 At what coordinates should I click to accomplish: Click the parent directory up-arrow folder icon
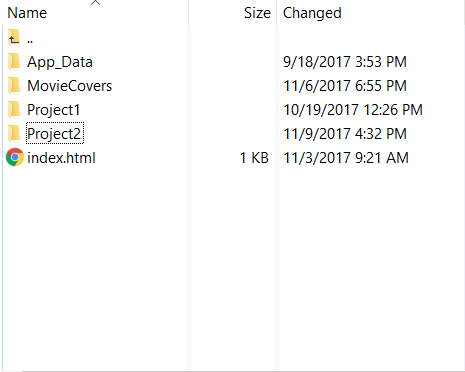14,38
